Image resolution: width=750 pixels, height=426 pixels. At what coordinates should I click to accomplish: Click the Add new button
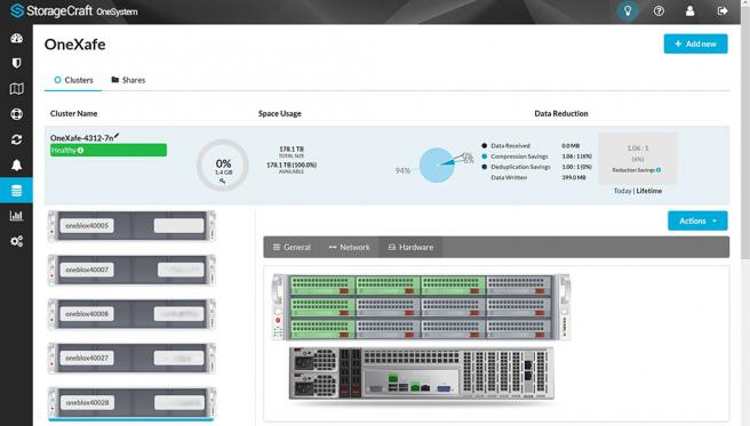click(x=695, y=44)
